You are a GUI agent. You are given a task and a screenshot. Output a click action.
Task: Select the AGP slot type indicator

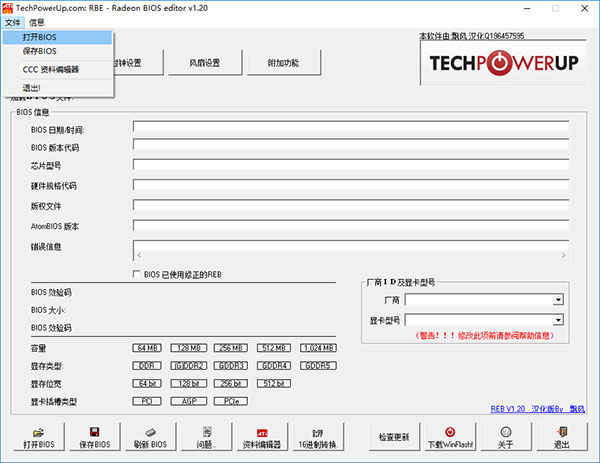pos(189,401)
